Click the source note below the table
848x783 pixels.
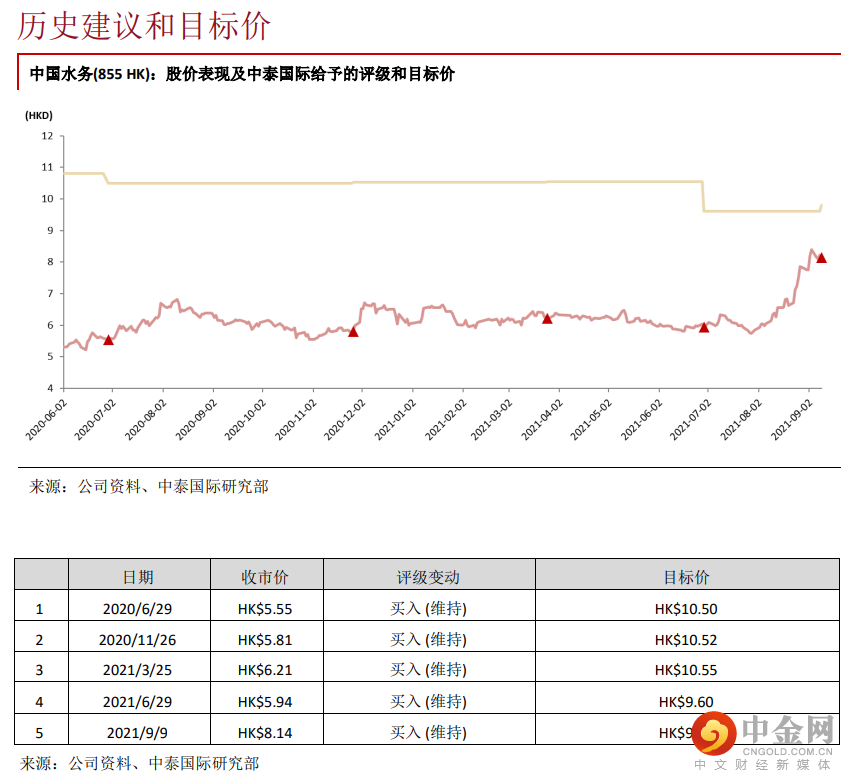coord(140,764)
